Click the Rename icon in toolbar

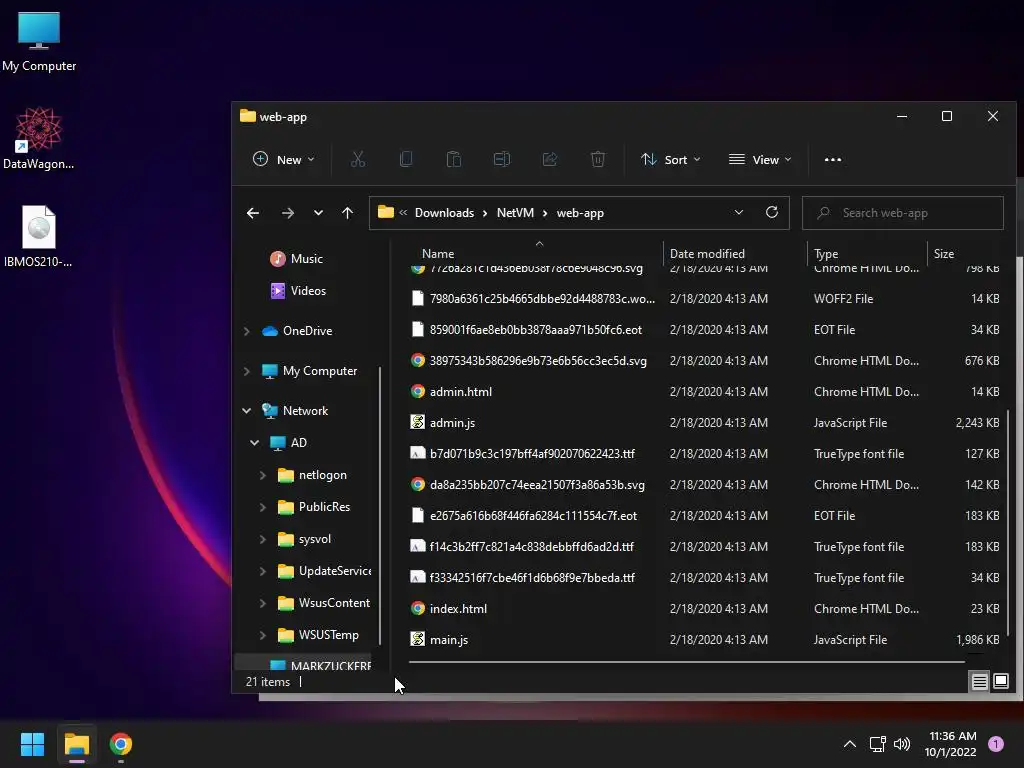point(502,159)
